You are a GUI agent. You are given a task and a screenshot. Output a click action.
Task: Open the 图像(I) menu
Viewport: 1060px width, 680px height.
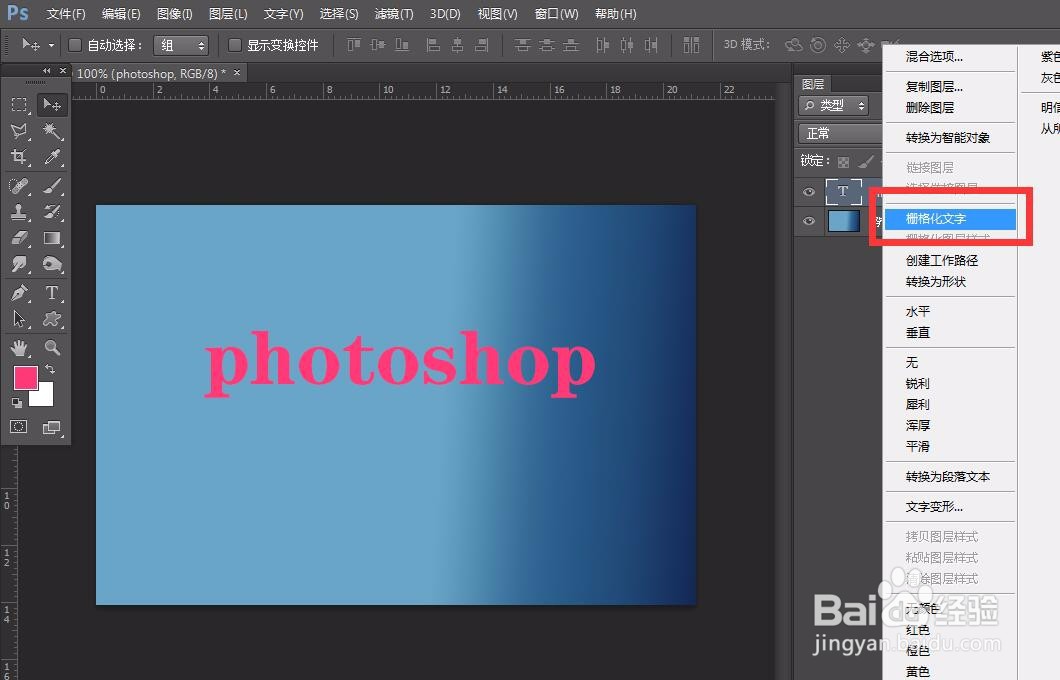tap(174, 14)
